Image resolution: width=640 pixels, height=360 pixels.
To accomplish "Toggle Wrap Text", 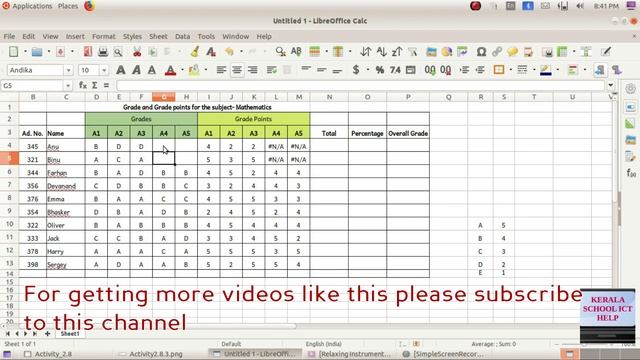I will pyautogui.click(x=271, y=70).
